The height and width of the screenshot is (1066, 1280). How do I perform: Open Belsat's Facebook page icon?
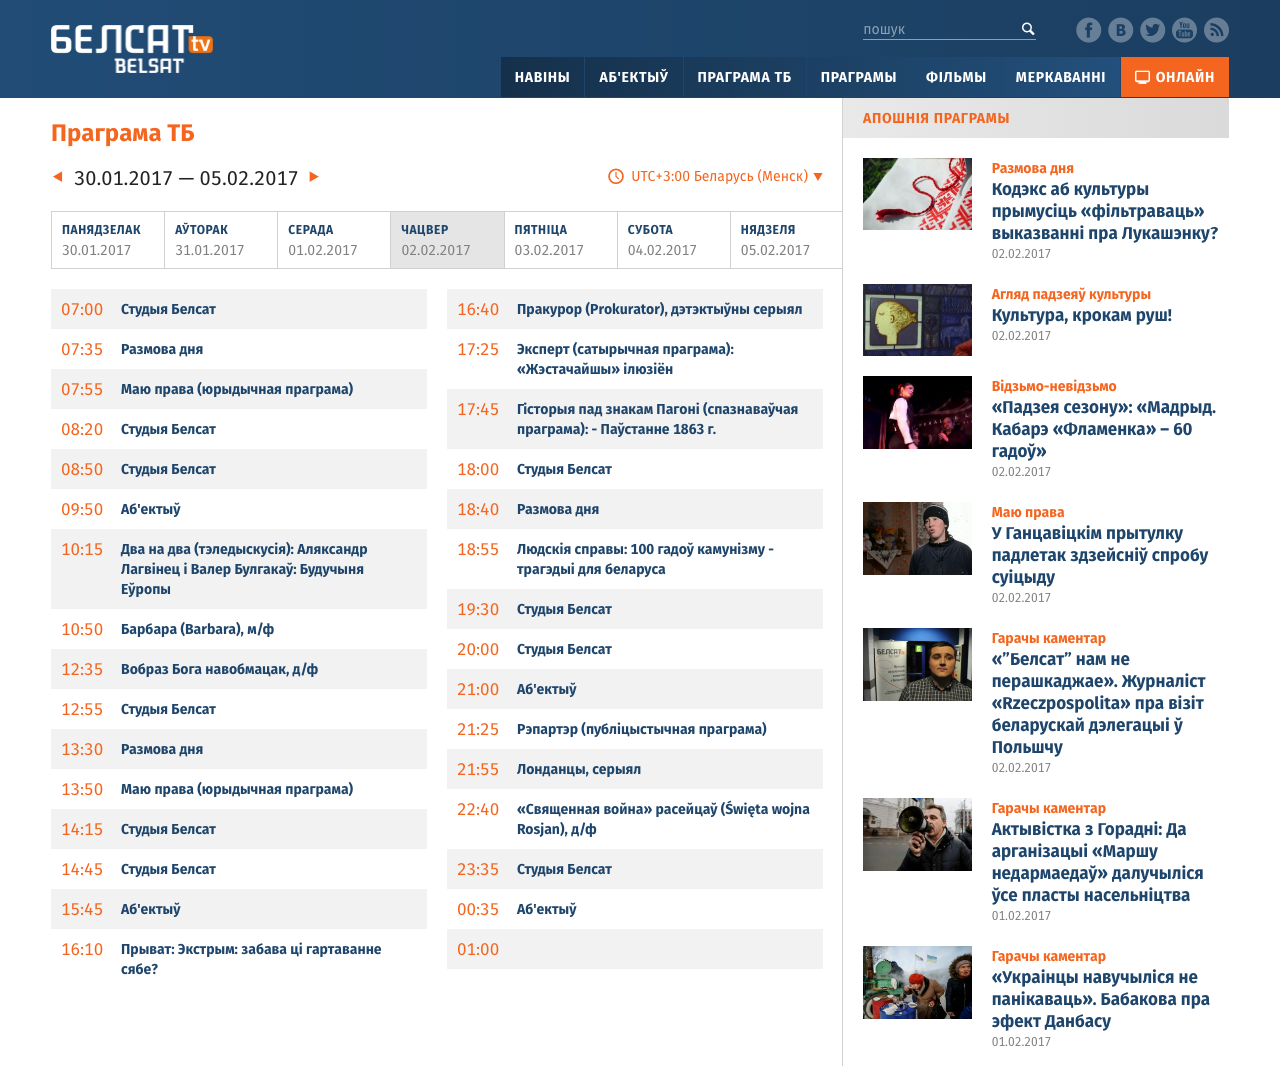1088,29
